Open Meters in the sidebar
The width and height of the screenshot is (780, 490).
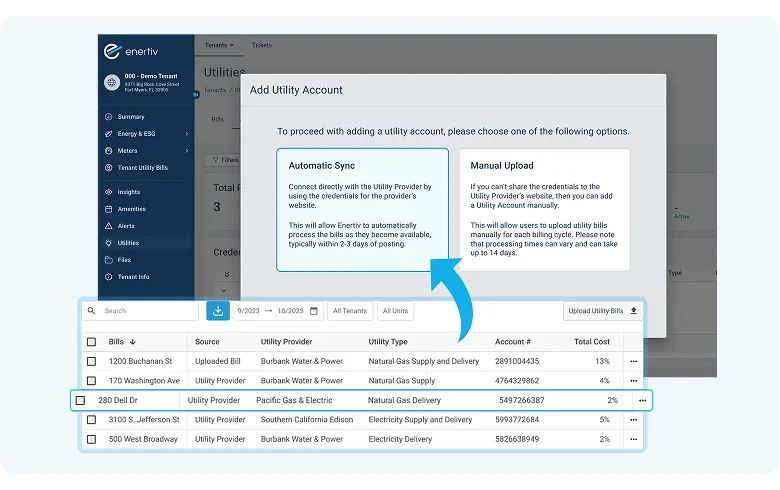(127, 150)
